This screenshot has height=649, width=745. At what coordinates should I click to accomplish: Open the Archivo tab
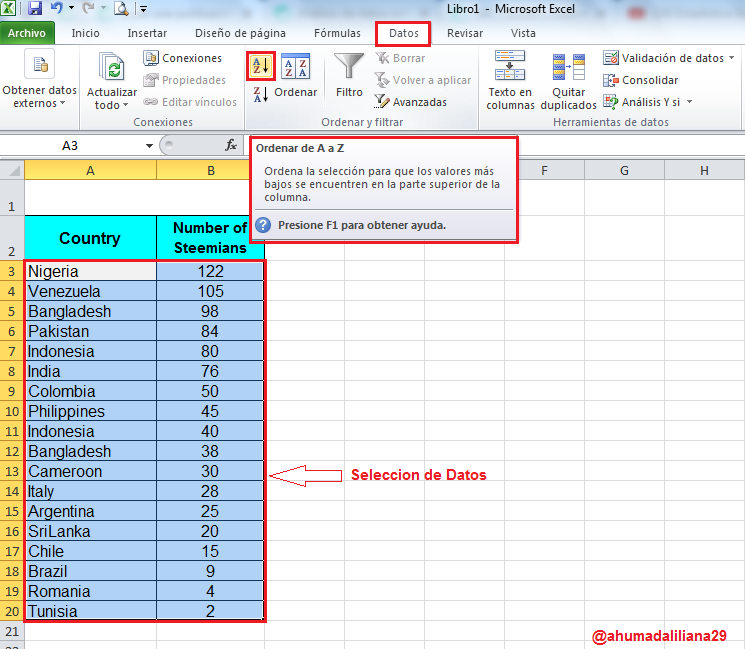[x=27, y=33]
